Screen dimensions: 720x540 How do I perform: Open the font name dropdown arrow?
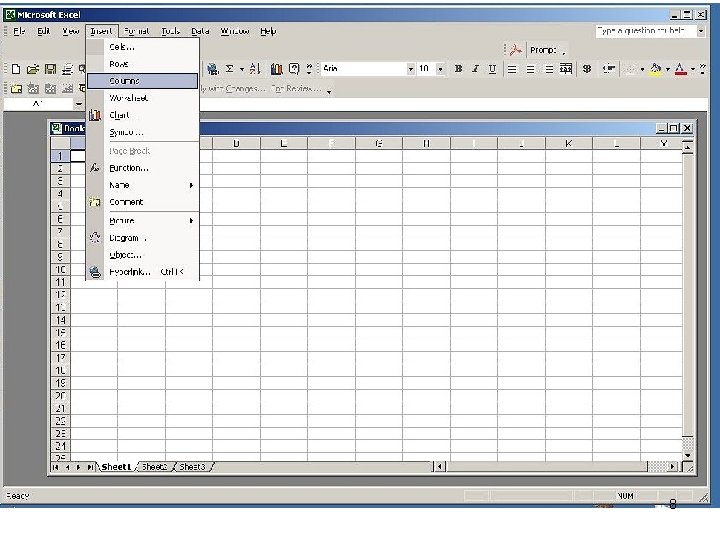click(x=411, y=69)
